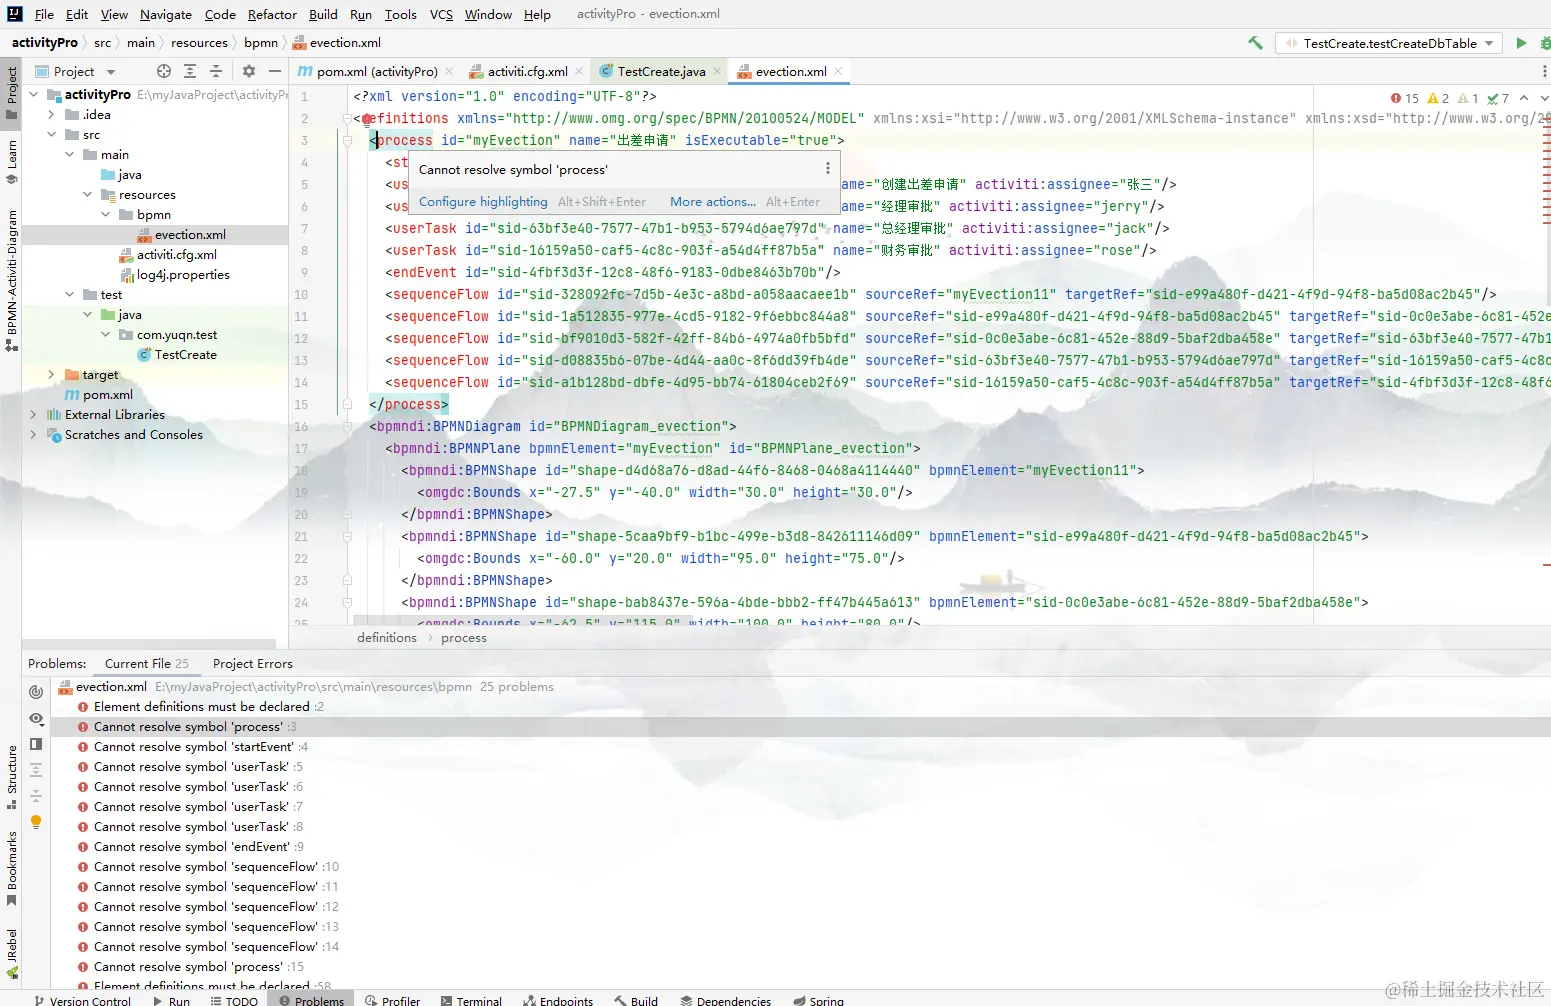The height and width of the screenshot is (1006, 1551).
Task: Click the Select Opened File crosshair icon
Action: point(163,71)
